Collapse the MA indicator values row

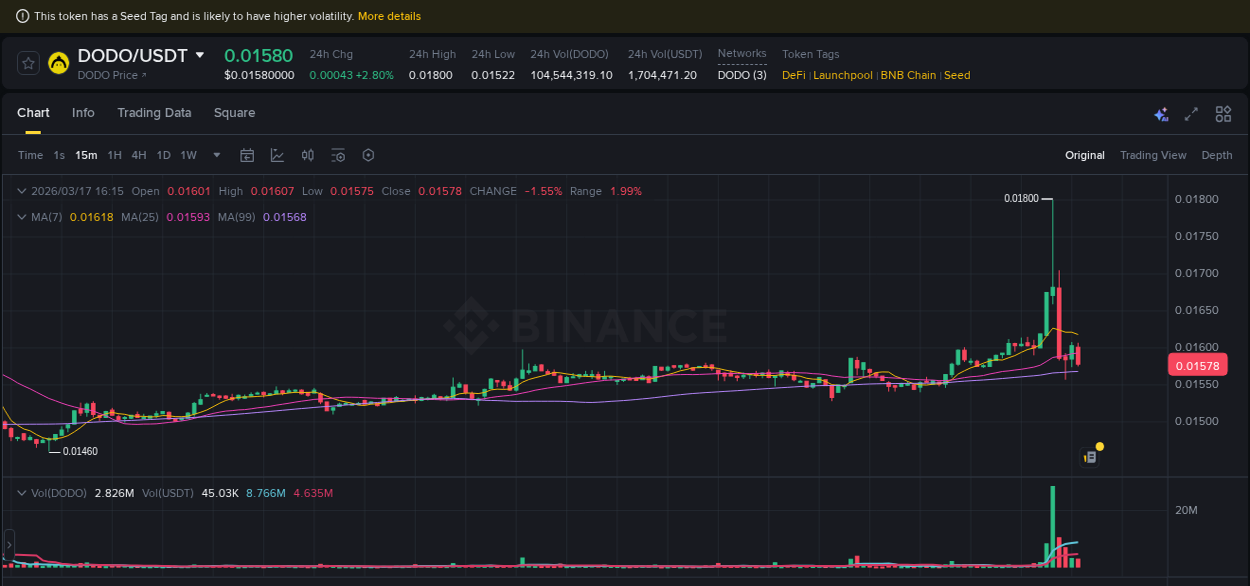pos(21,217)
